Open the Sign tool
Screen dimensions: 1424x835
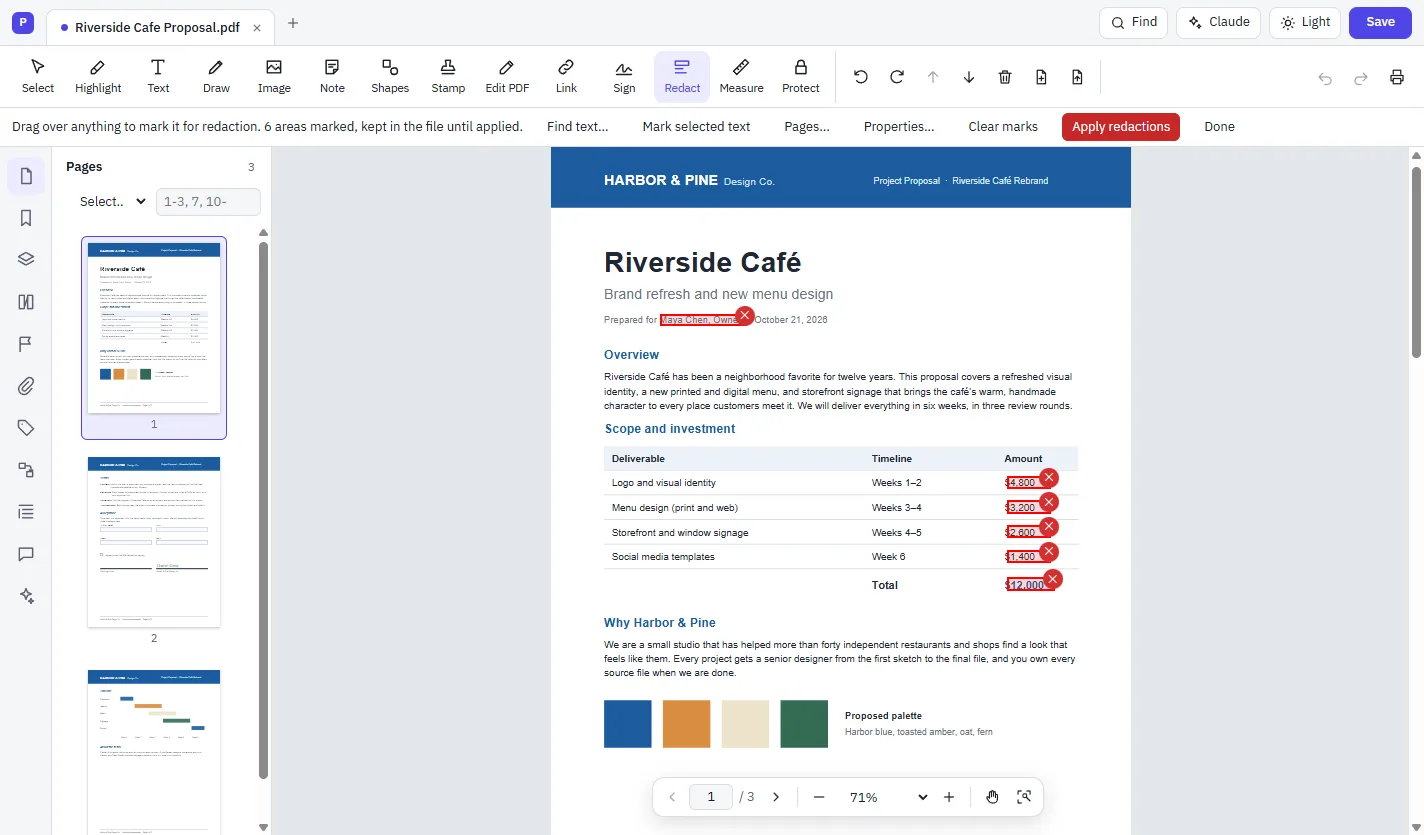coord(624,77)
